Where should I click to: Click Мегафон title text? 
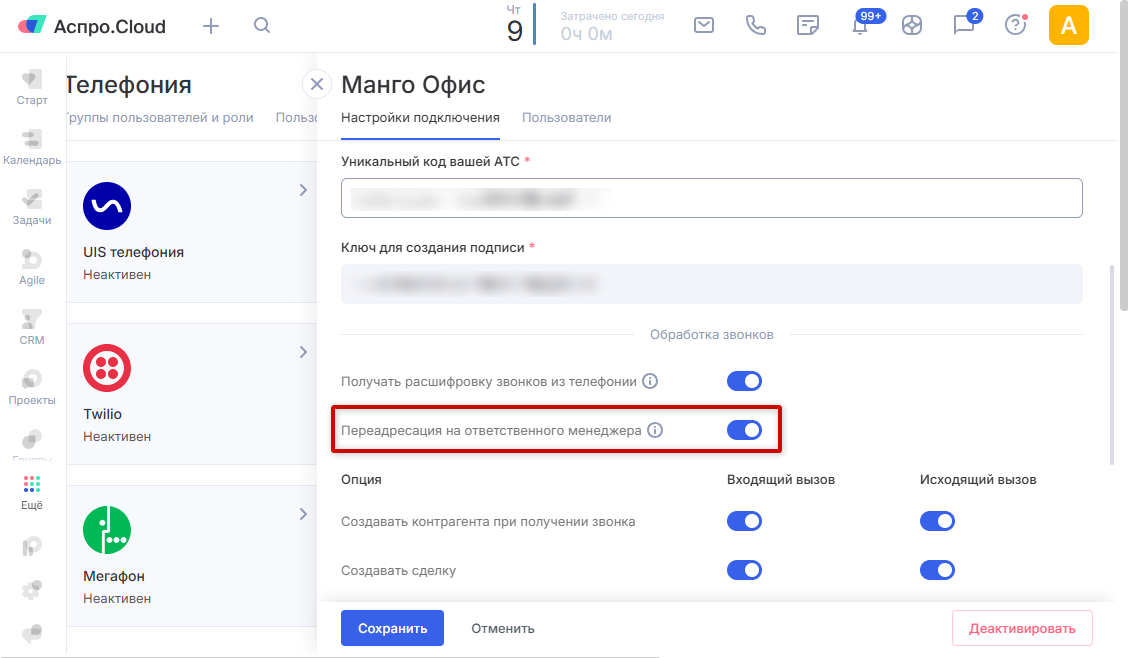coord(114,576)
